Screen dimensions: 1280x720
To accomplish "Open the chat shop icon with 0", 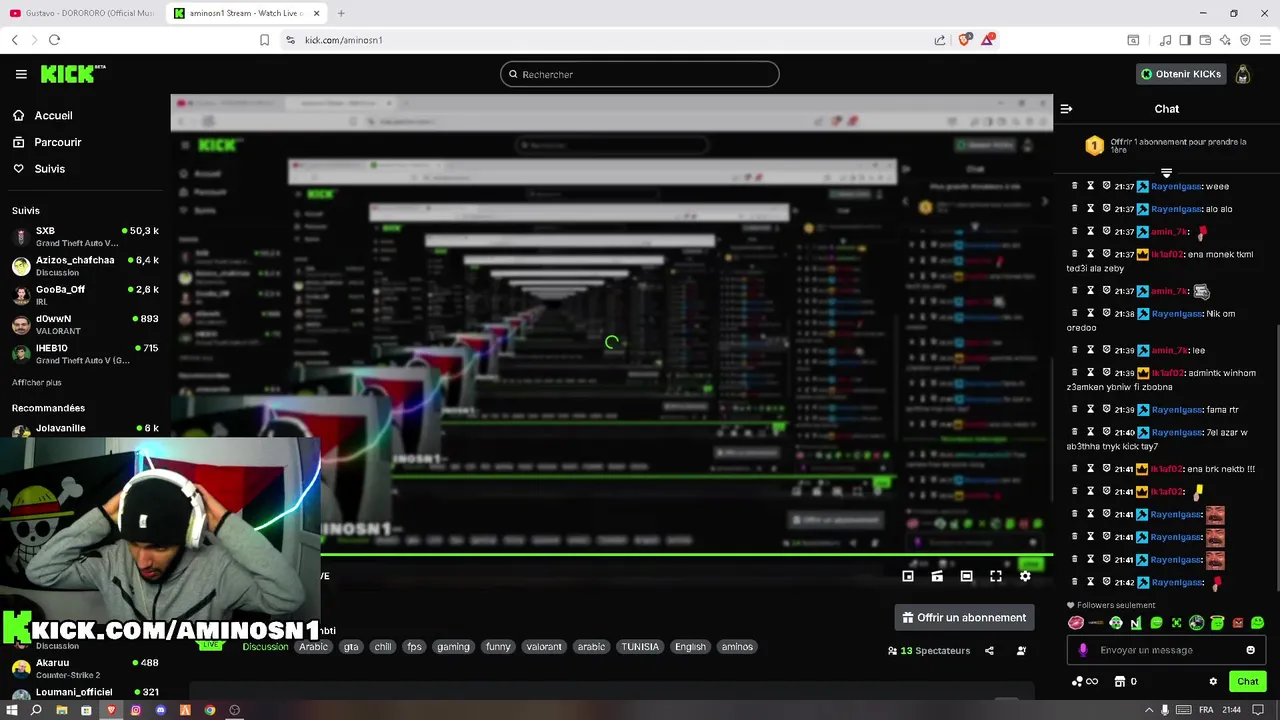I will coord(1125,682).
